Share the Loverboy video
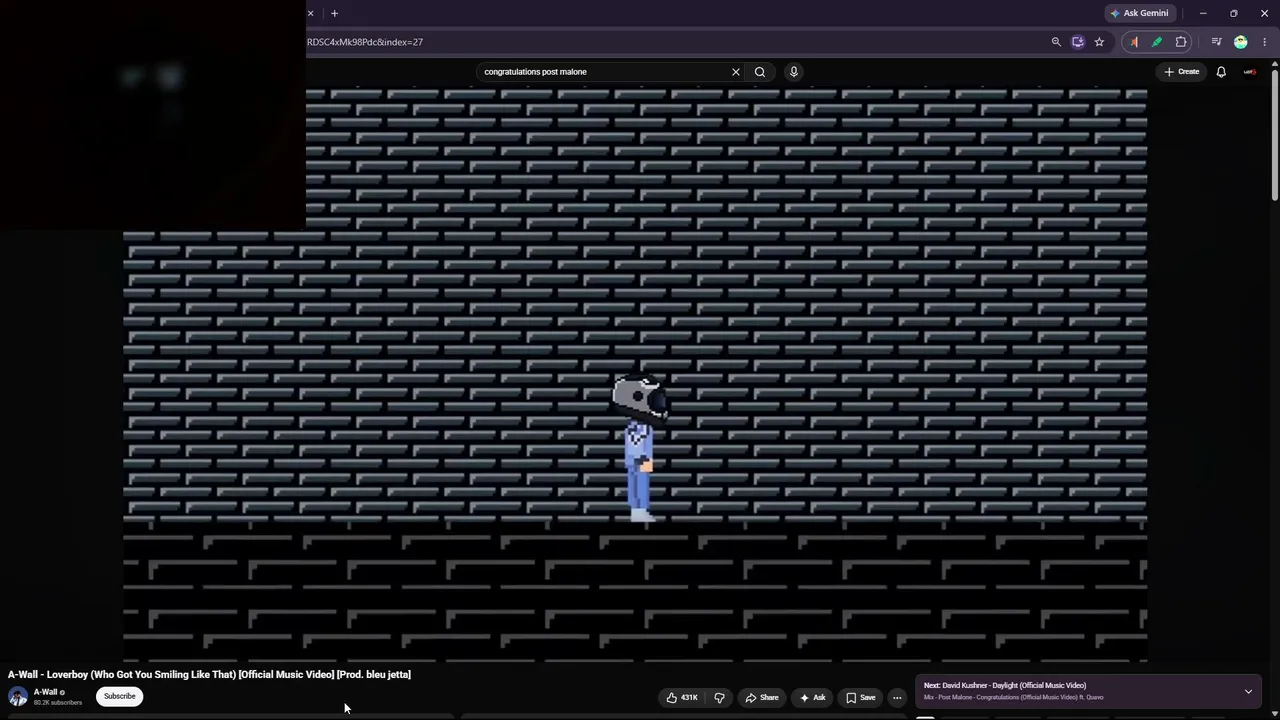Image resolution: width=1280 pixels, height=720 pixels. point(762,698)
